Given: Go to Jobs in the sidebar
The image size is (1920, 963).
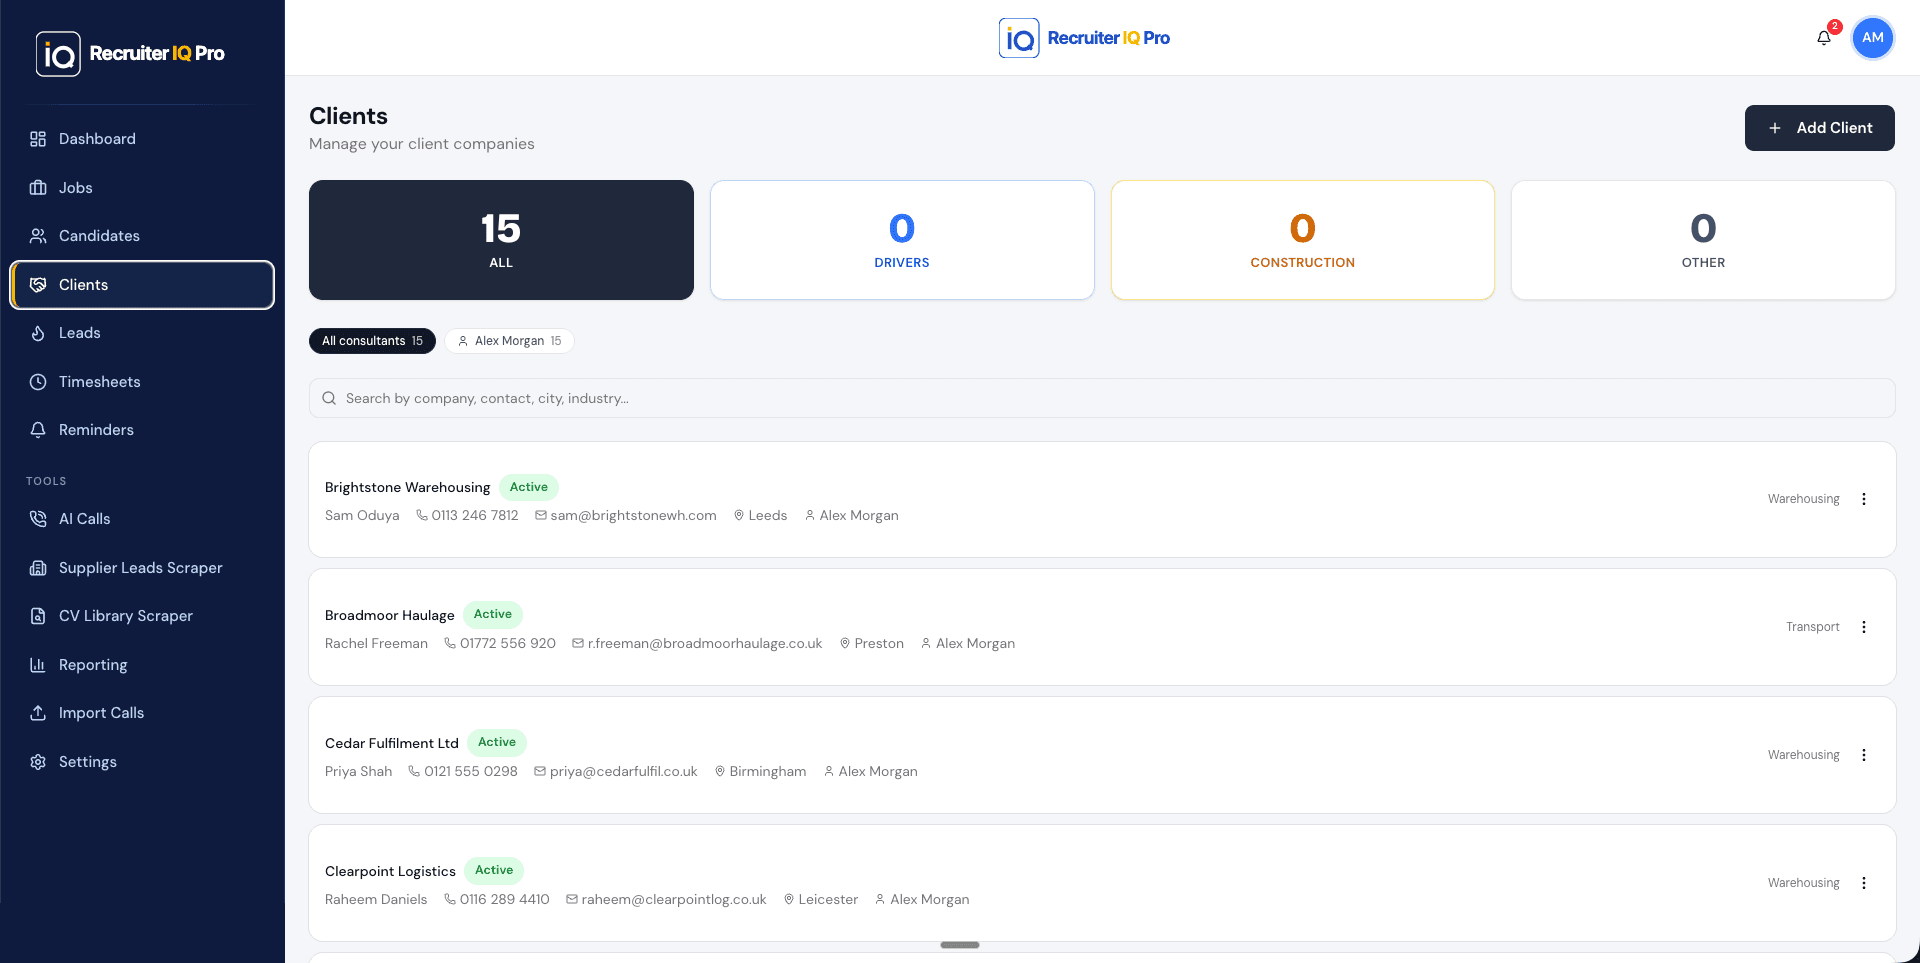Looking at the screenshot, I should pyautogui.click(x=142, y=188).
